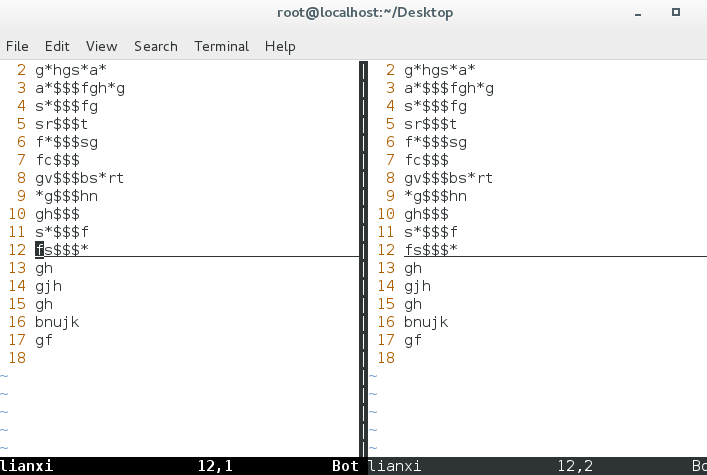This screenshot has height=475, width=707.
Task: Click line 7 'fc$$$' in left pane
Action: (x=57, y=160)
